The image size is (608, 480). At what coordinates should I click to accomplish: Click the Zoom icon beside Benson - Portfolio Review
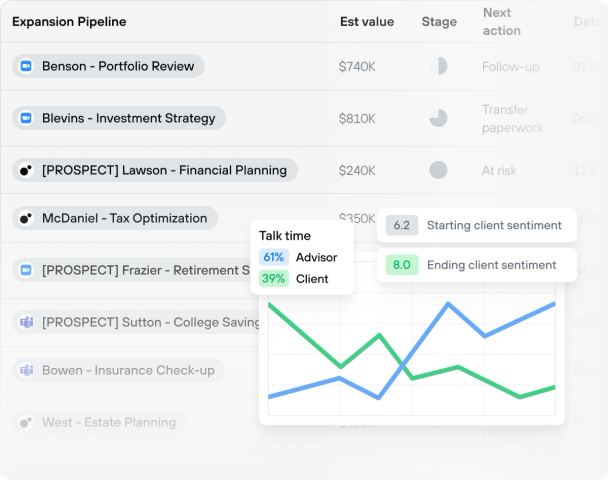point(27,67)
